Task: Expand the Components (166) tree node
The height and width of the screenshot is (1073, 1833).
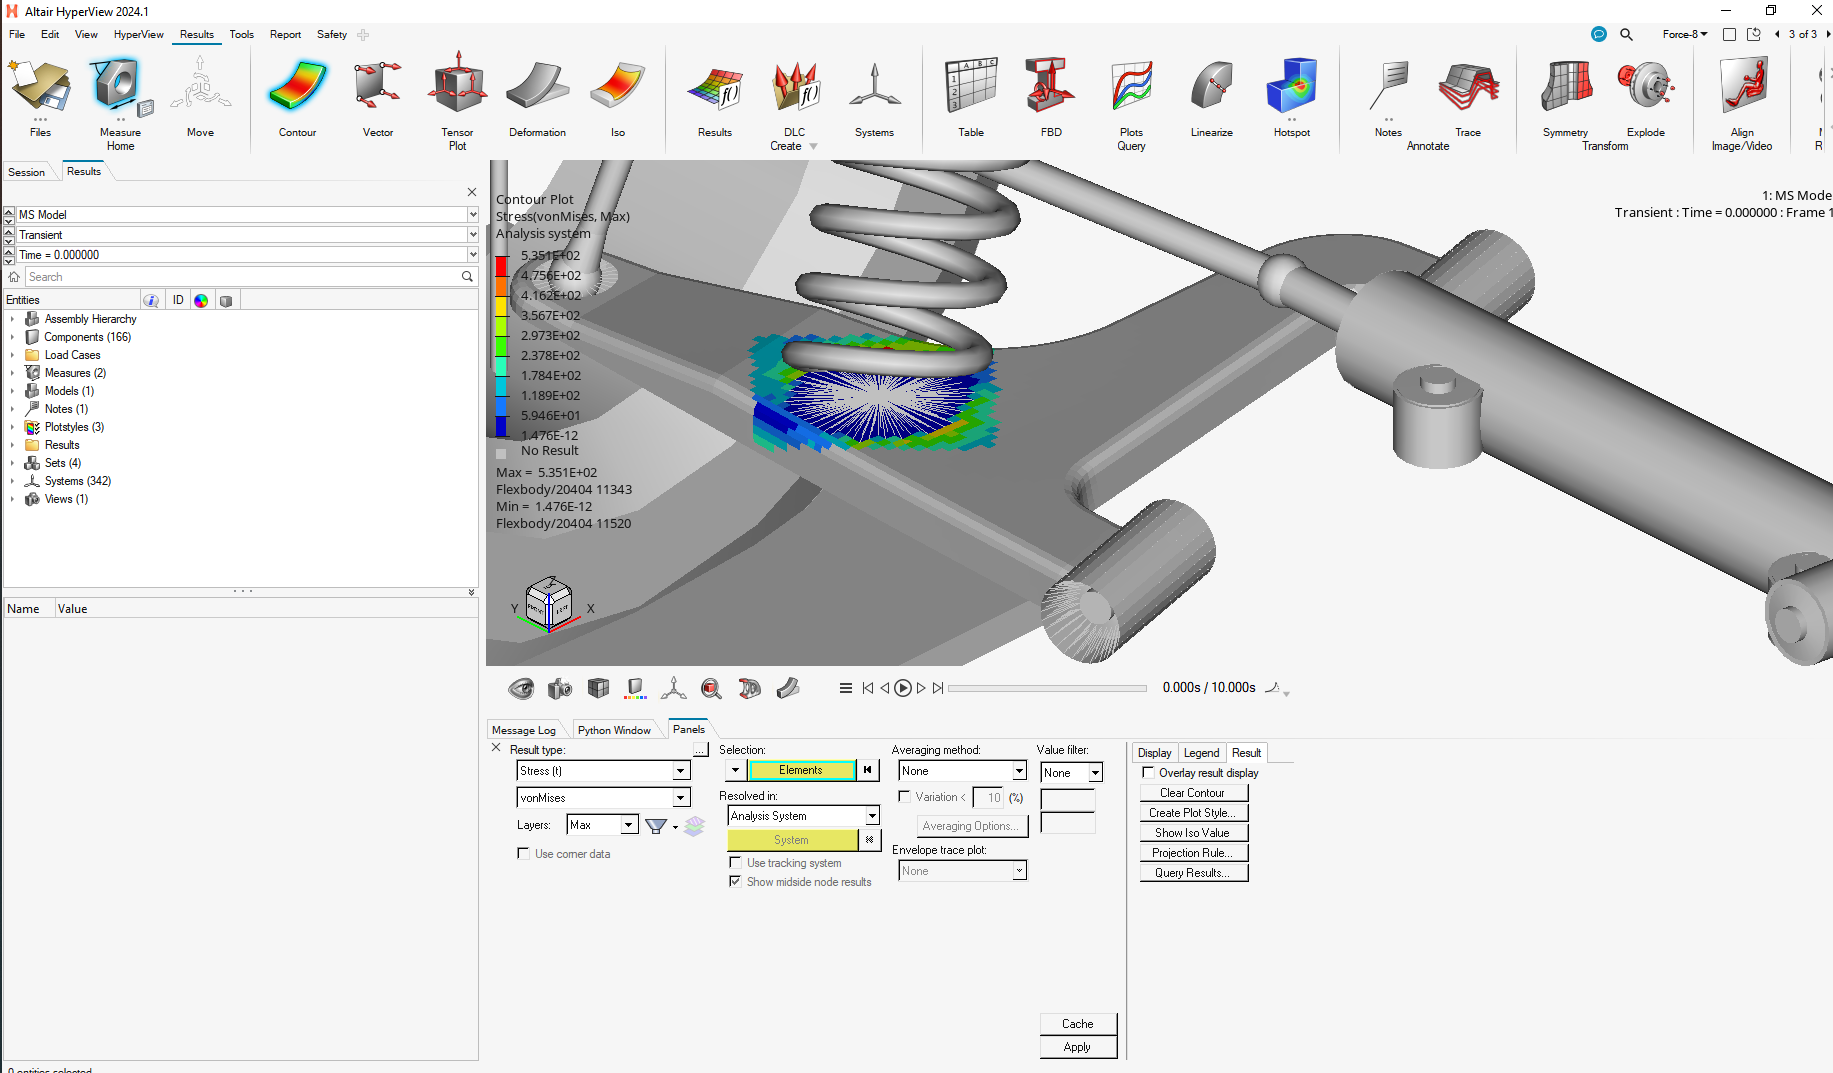Action: pyautogui.click(x=12, y=337)
